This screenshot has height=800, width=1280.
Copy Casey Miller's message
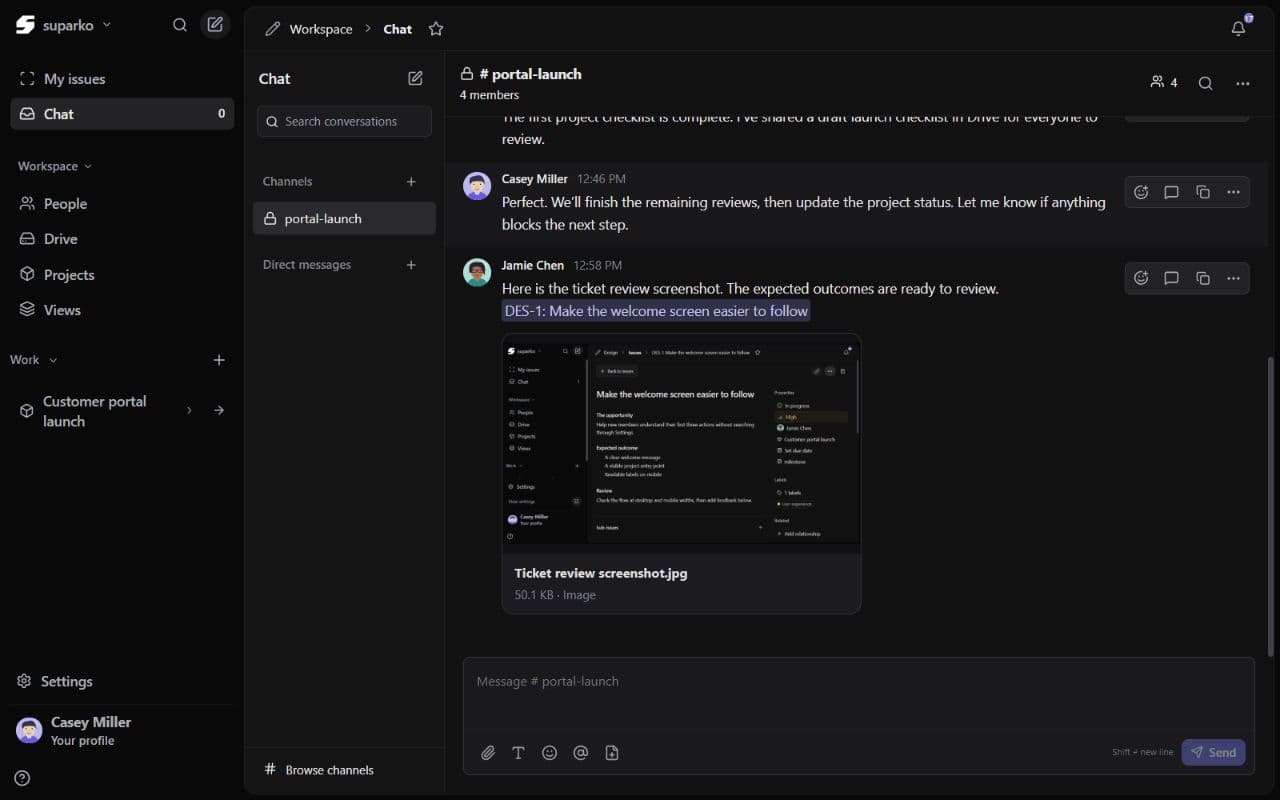coord(1203,192)
